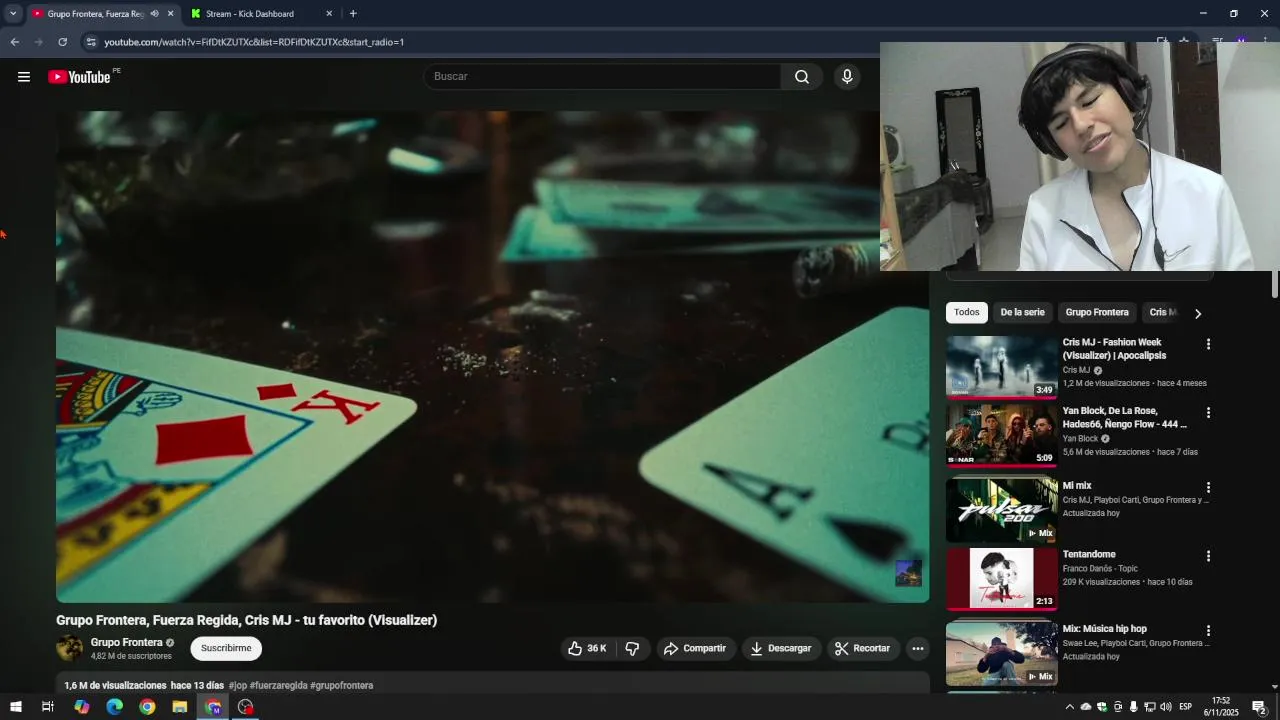Open options menu for Mi mix
1280x720 pixels.
point(1208,487)
